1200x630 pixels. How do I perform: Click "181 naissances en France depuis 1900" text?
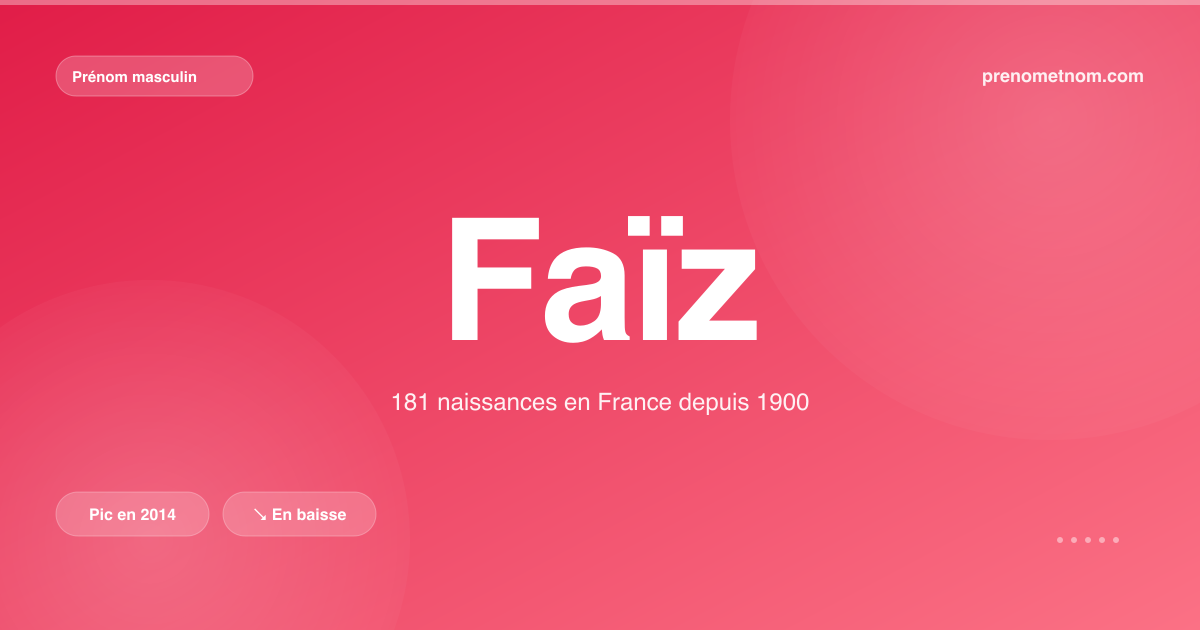click(x=600, y=403)
